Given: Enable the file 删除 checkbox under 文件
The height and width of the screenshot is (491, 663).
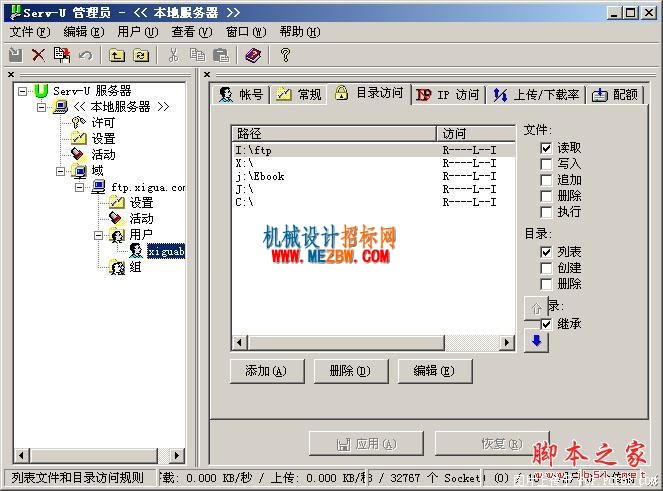Looking at the screenshot, I should point(546,196).
